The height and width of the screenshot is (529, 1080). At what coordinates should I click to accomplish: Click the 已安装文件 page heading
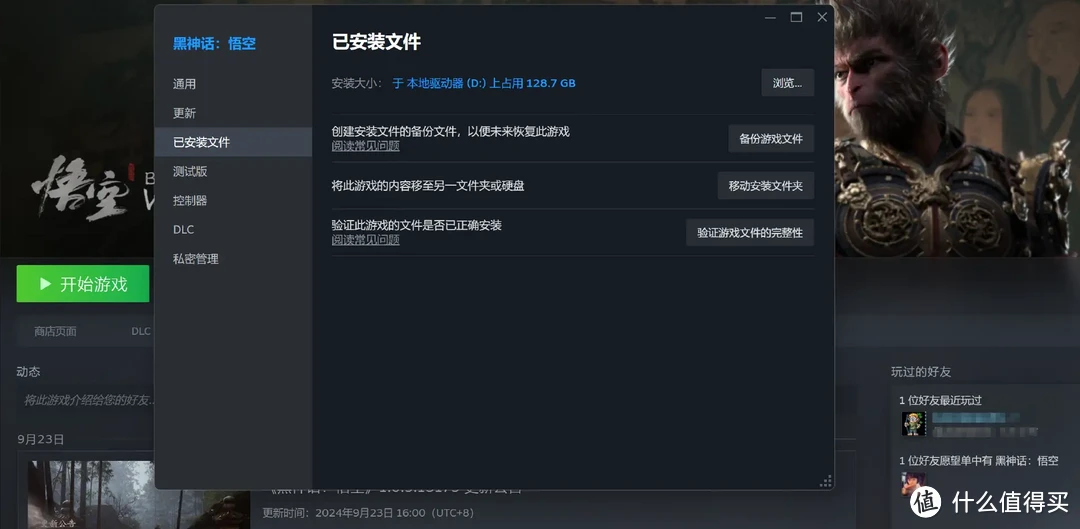click(376, 42)
